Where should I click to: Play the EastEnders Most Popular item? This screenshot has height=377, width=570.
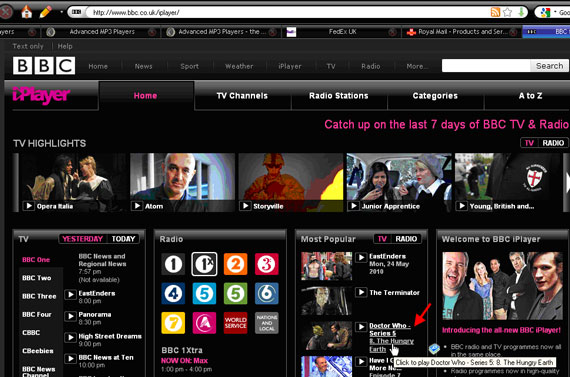[361, 257]
